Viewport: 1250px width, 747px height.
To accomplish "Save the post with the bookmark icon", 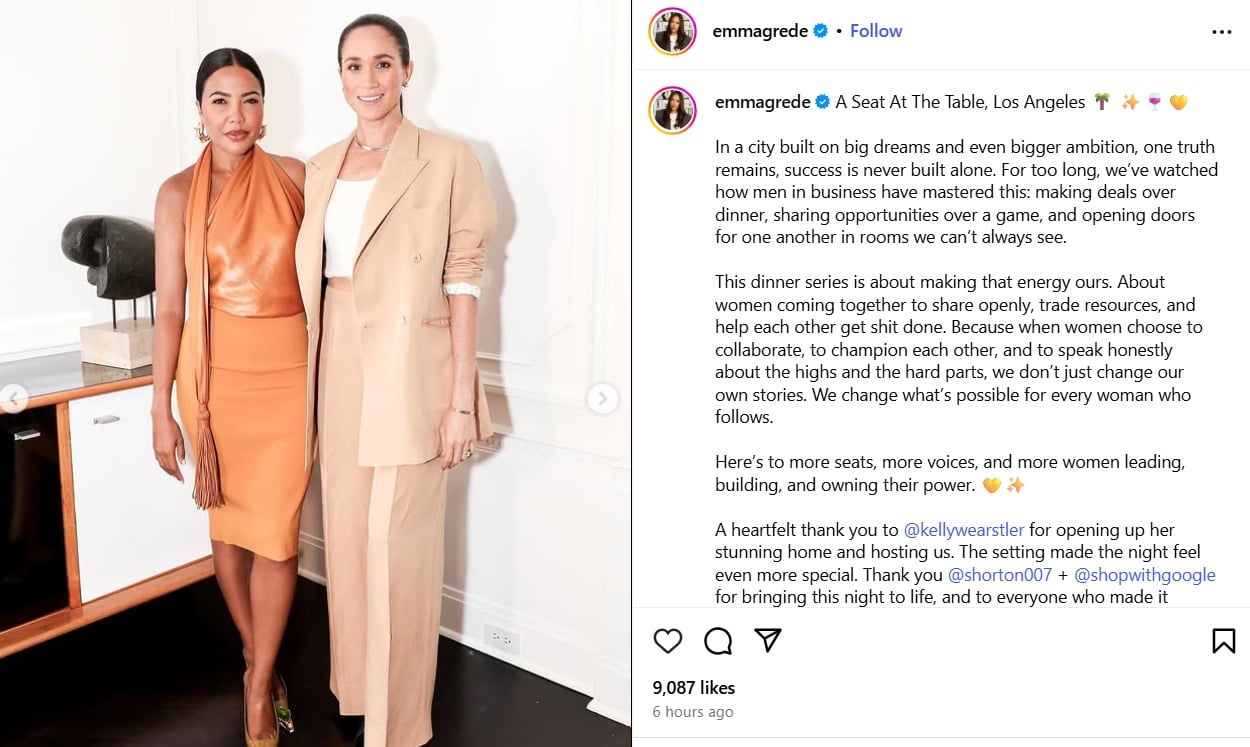I will 1223,641.
